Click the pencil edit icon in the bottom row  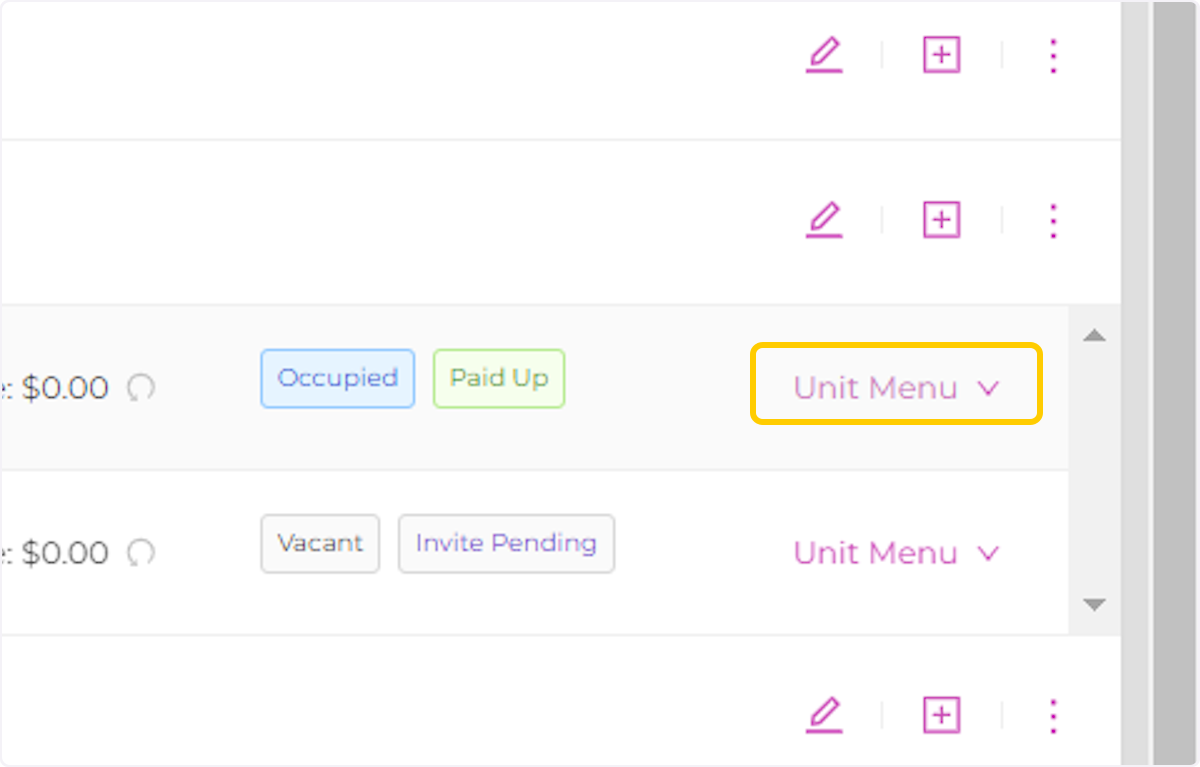click(824, 715)
